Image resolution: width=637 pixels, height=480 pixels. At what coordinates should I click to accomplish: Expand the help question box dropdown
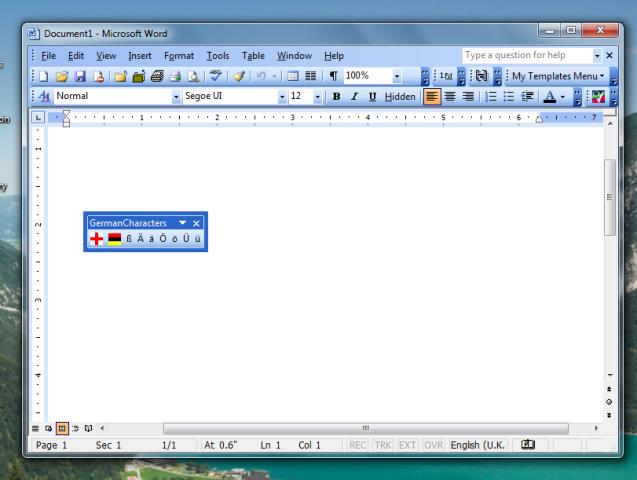[597, 55]
